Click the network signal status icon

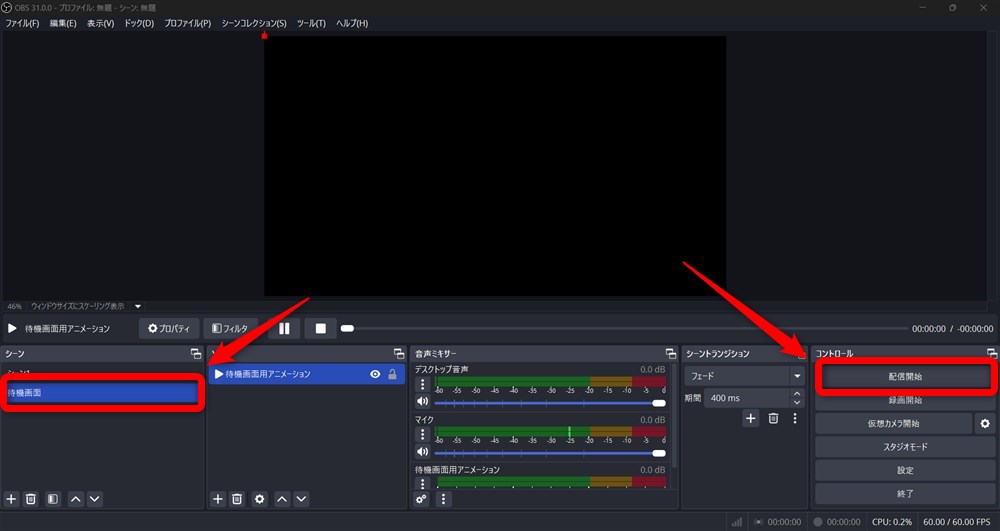pos(737,521)
